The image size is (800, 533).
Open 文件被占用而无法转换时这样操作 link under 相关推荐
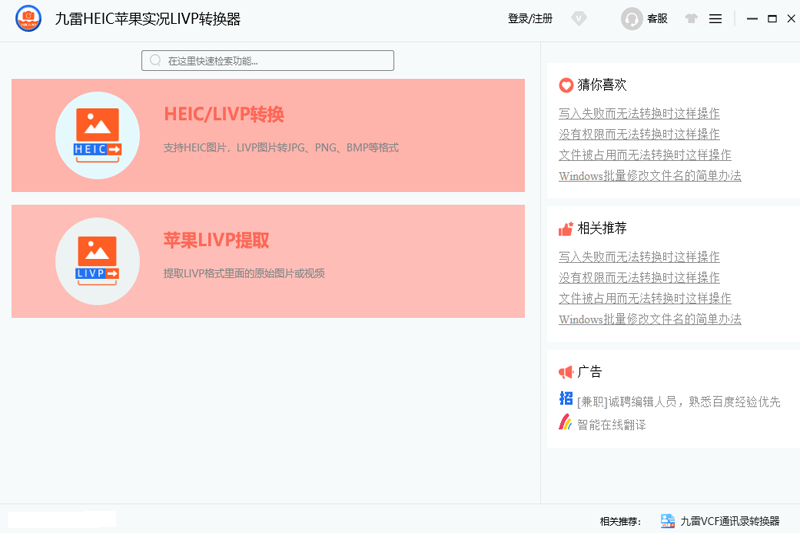(x=645, y=298)
